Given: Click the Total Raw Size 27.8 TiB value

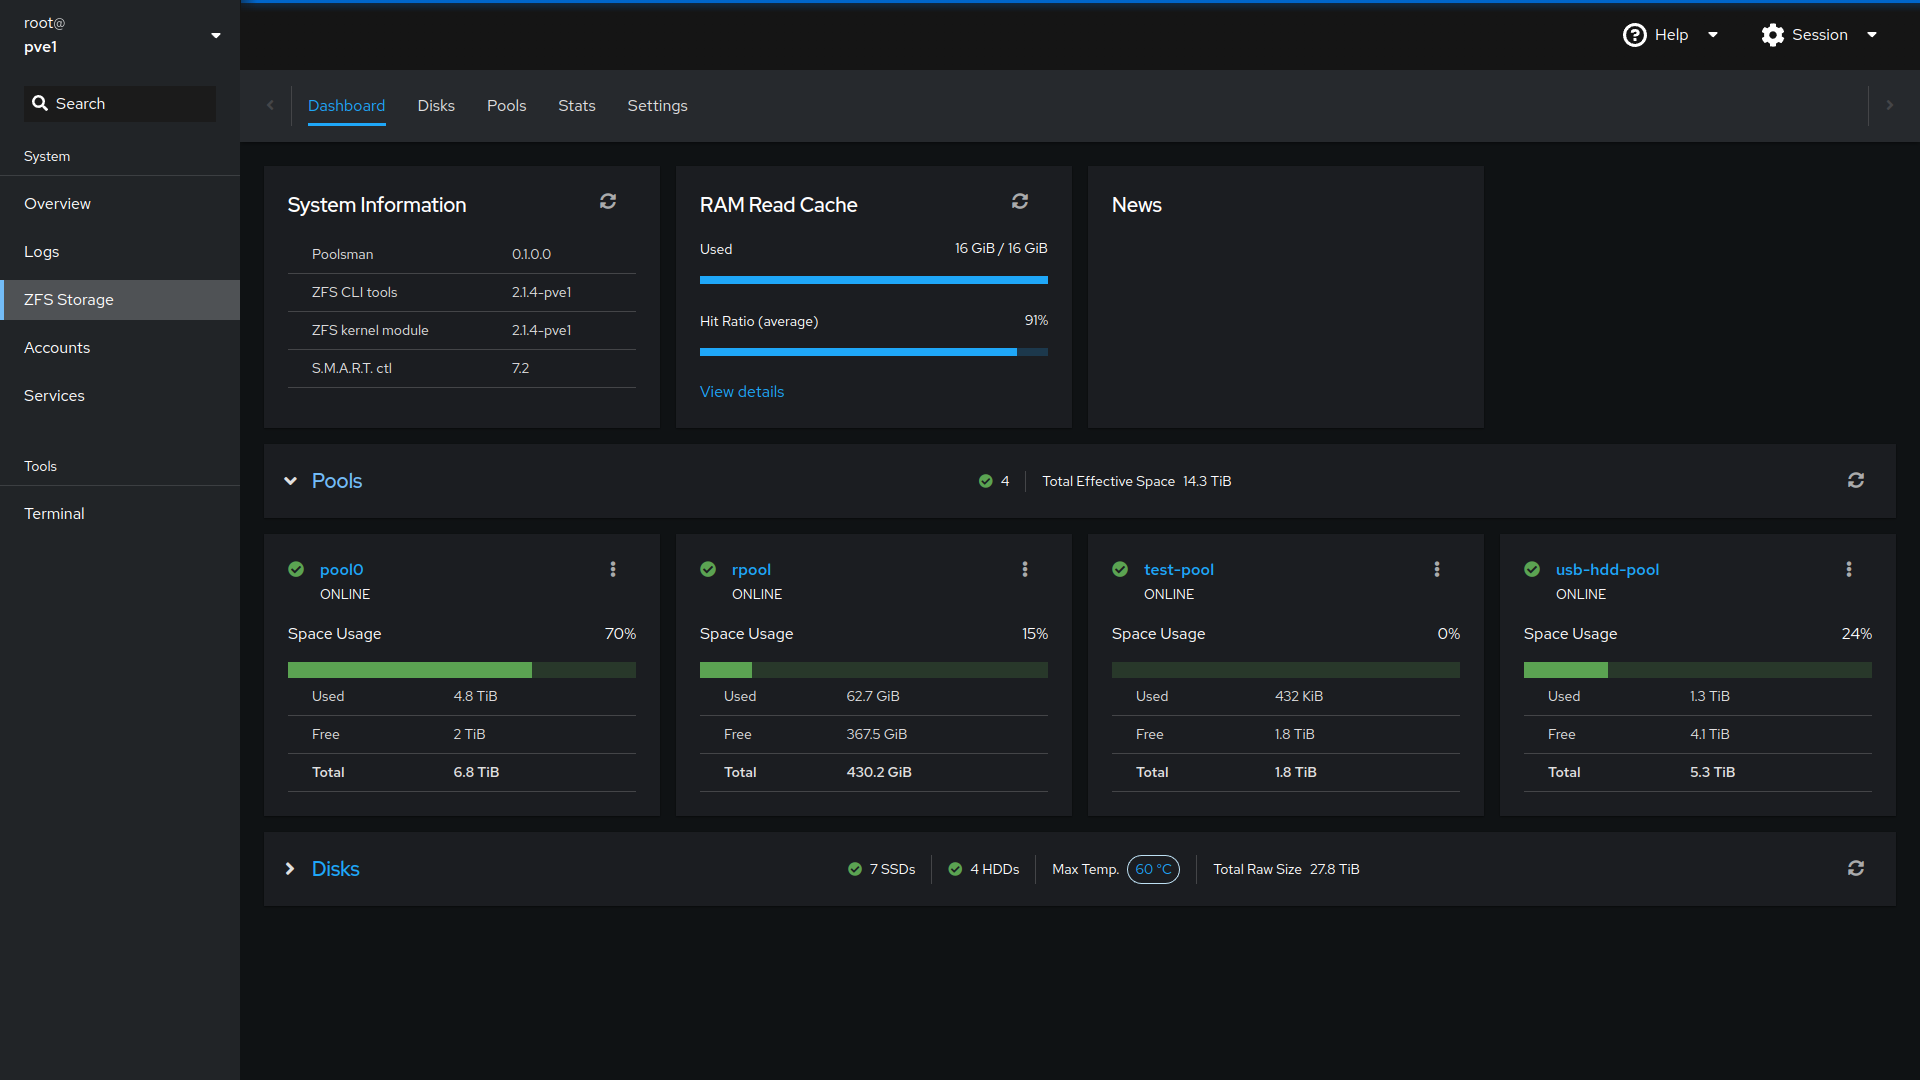Looking at the screenshot, I should click(x=1335, y=869).
